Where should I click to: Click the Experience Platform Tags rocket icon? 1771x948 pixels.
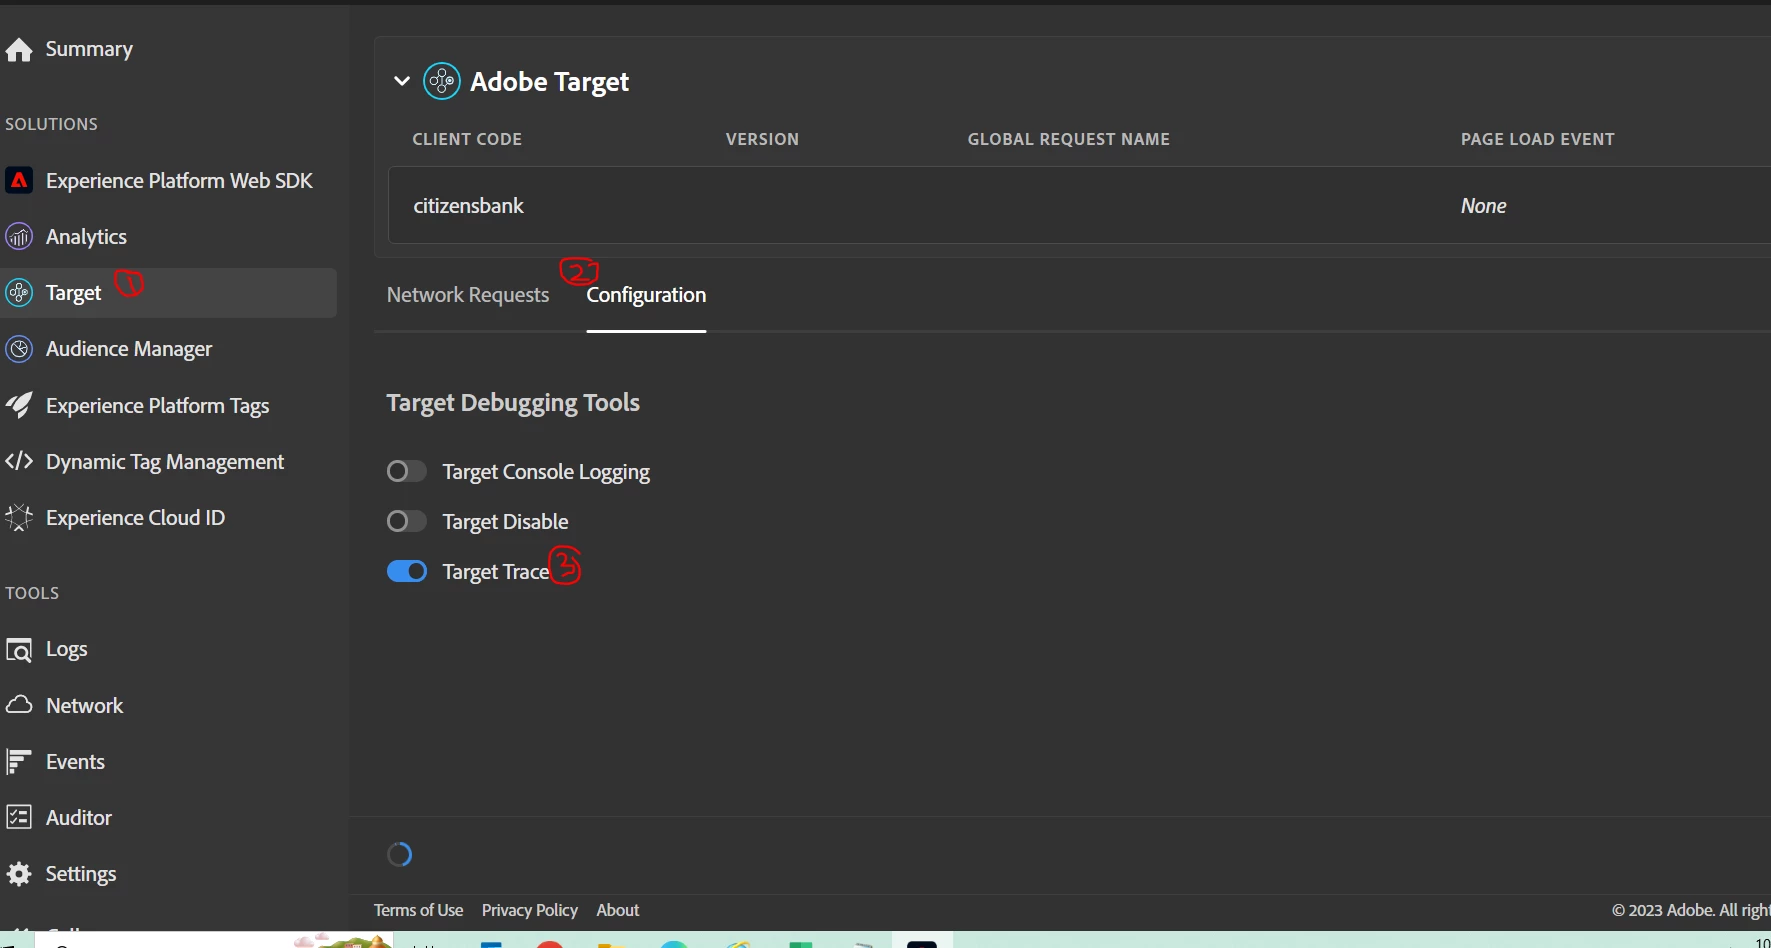[19, 405]
